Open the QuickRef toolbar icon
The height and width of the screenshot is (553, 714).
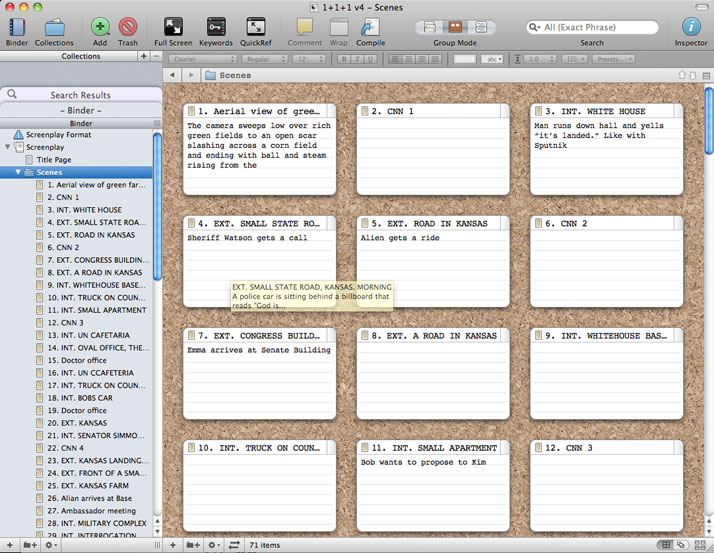(x=256, y=27)
